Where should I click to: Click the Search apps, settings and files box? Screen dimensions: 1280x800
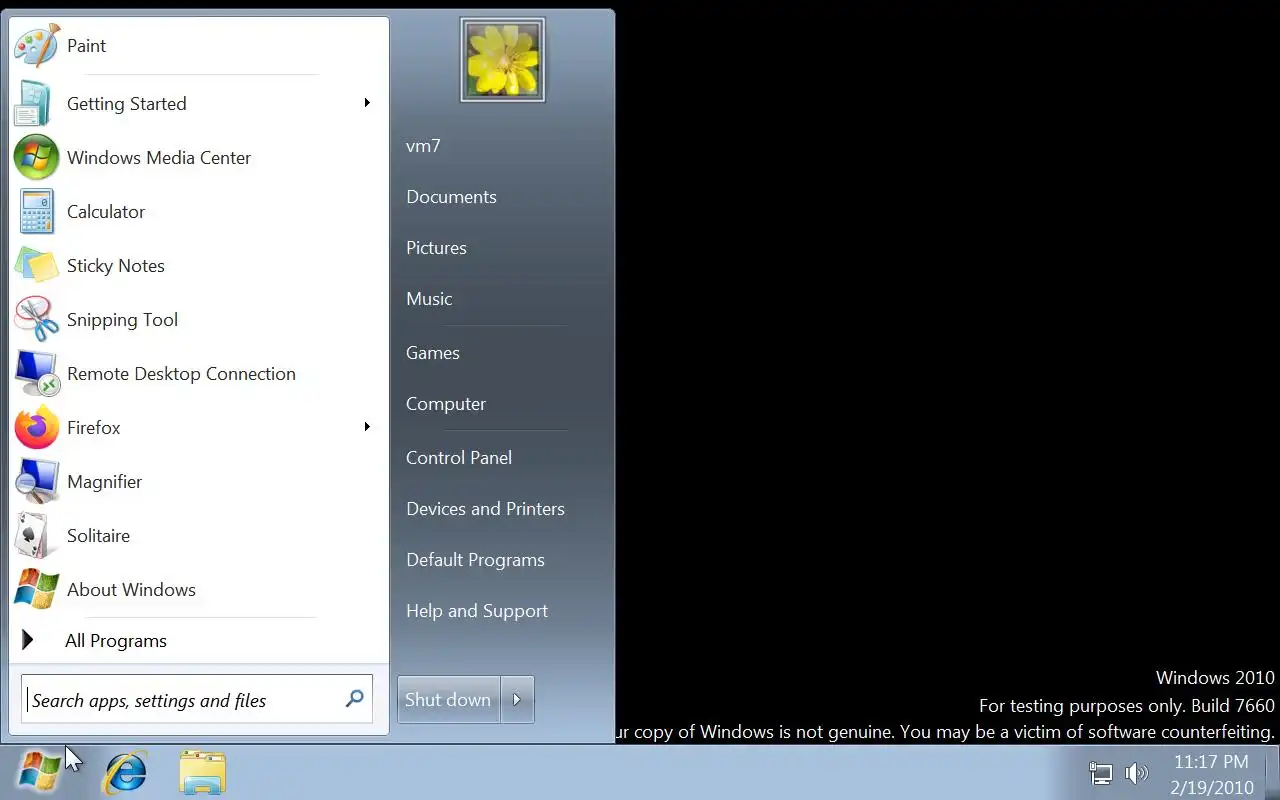pyautogui.click(x=197, y=699)
